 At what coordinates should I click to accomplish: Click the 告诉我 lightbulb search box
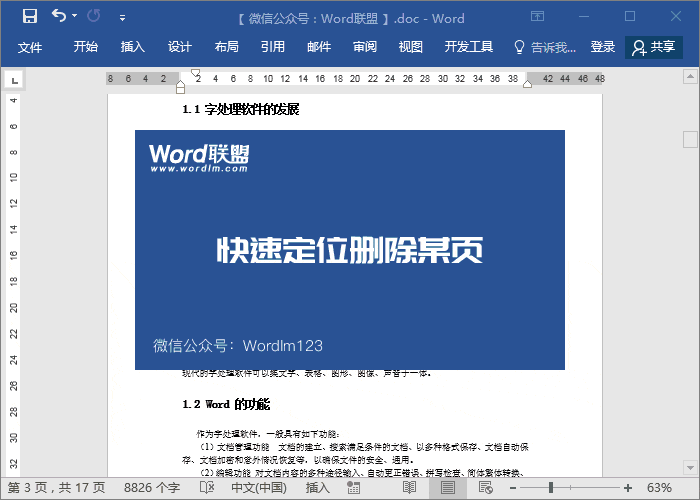545,47
